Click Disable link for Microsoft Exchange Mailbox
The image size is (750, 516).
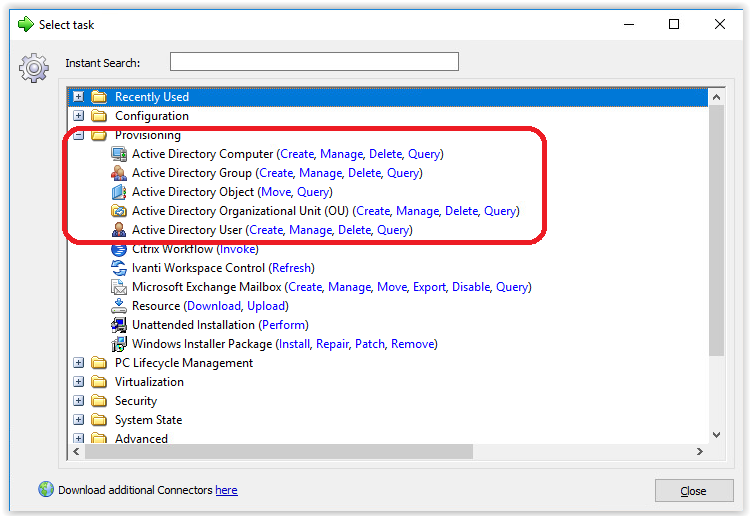point(471,287)
